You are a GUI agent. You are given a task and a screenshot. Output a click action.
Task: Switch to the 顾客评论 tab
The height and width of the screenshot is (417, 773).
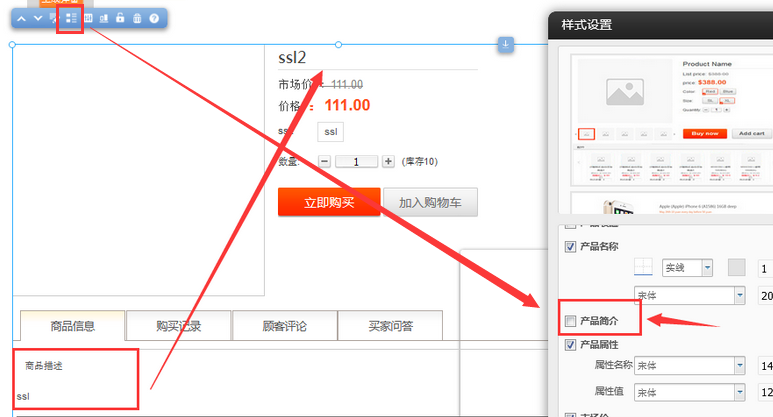284,326
